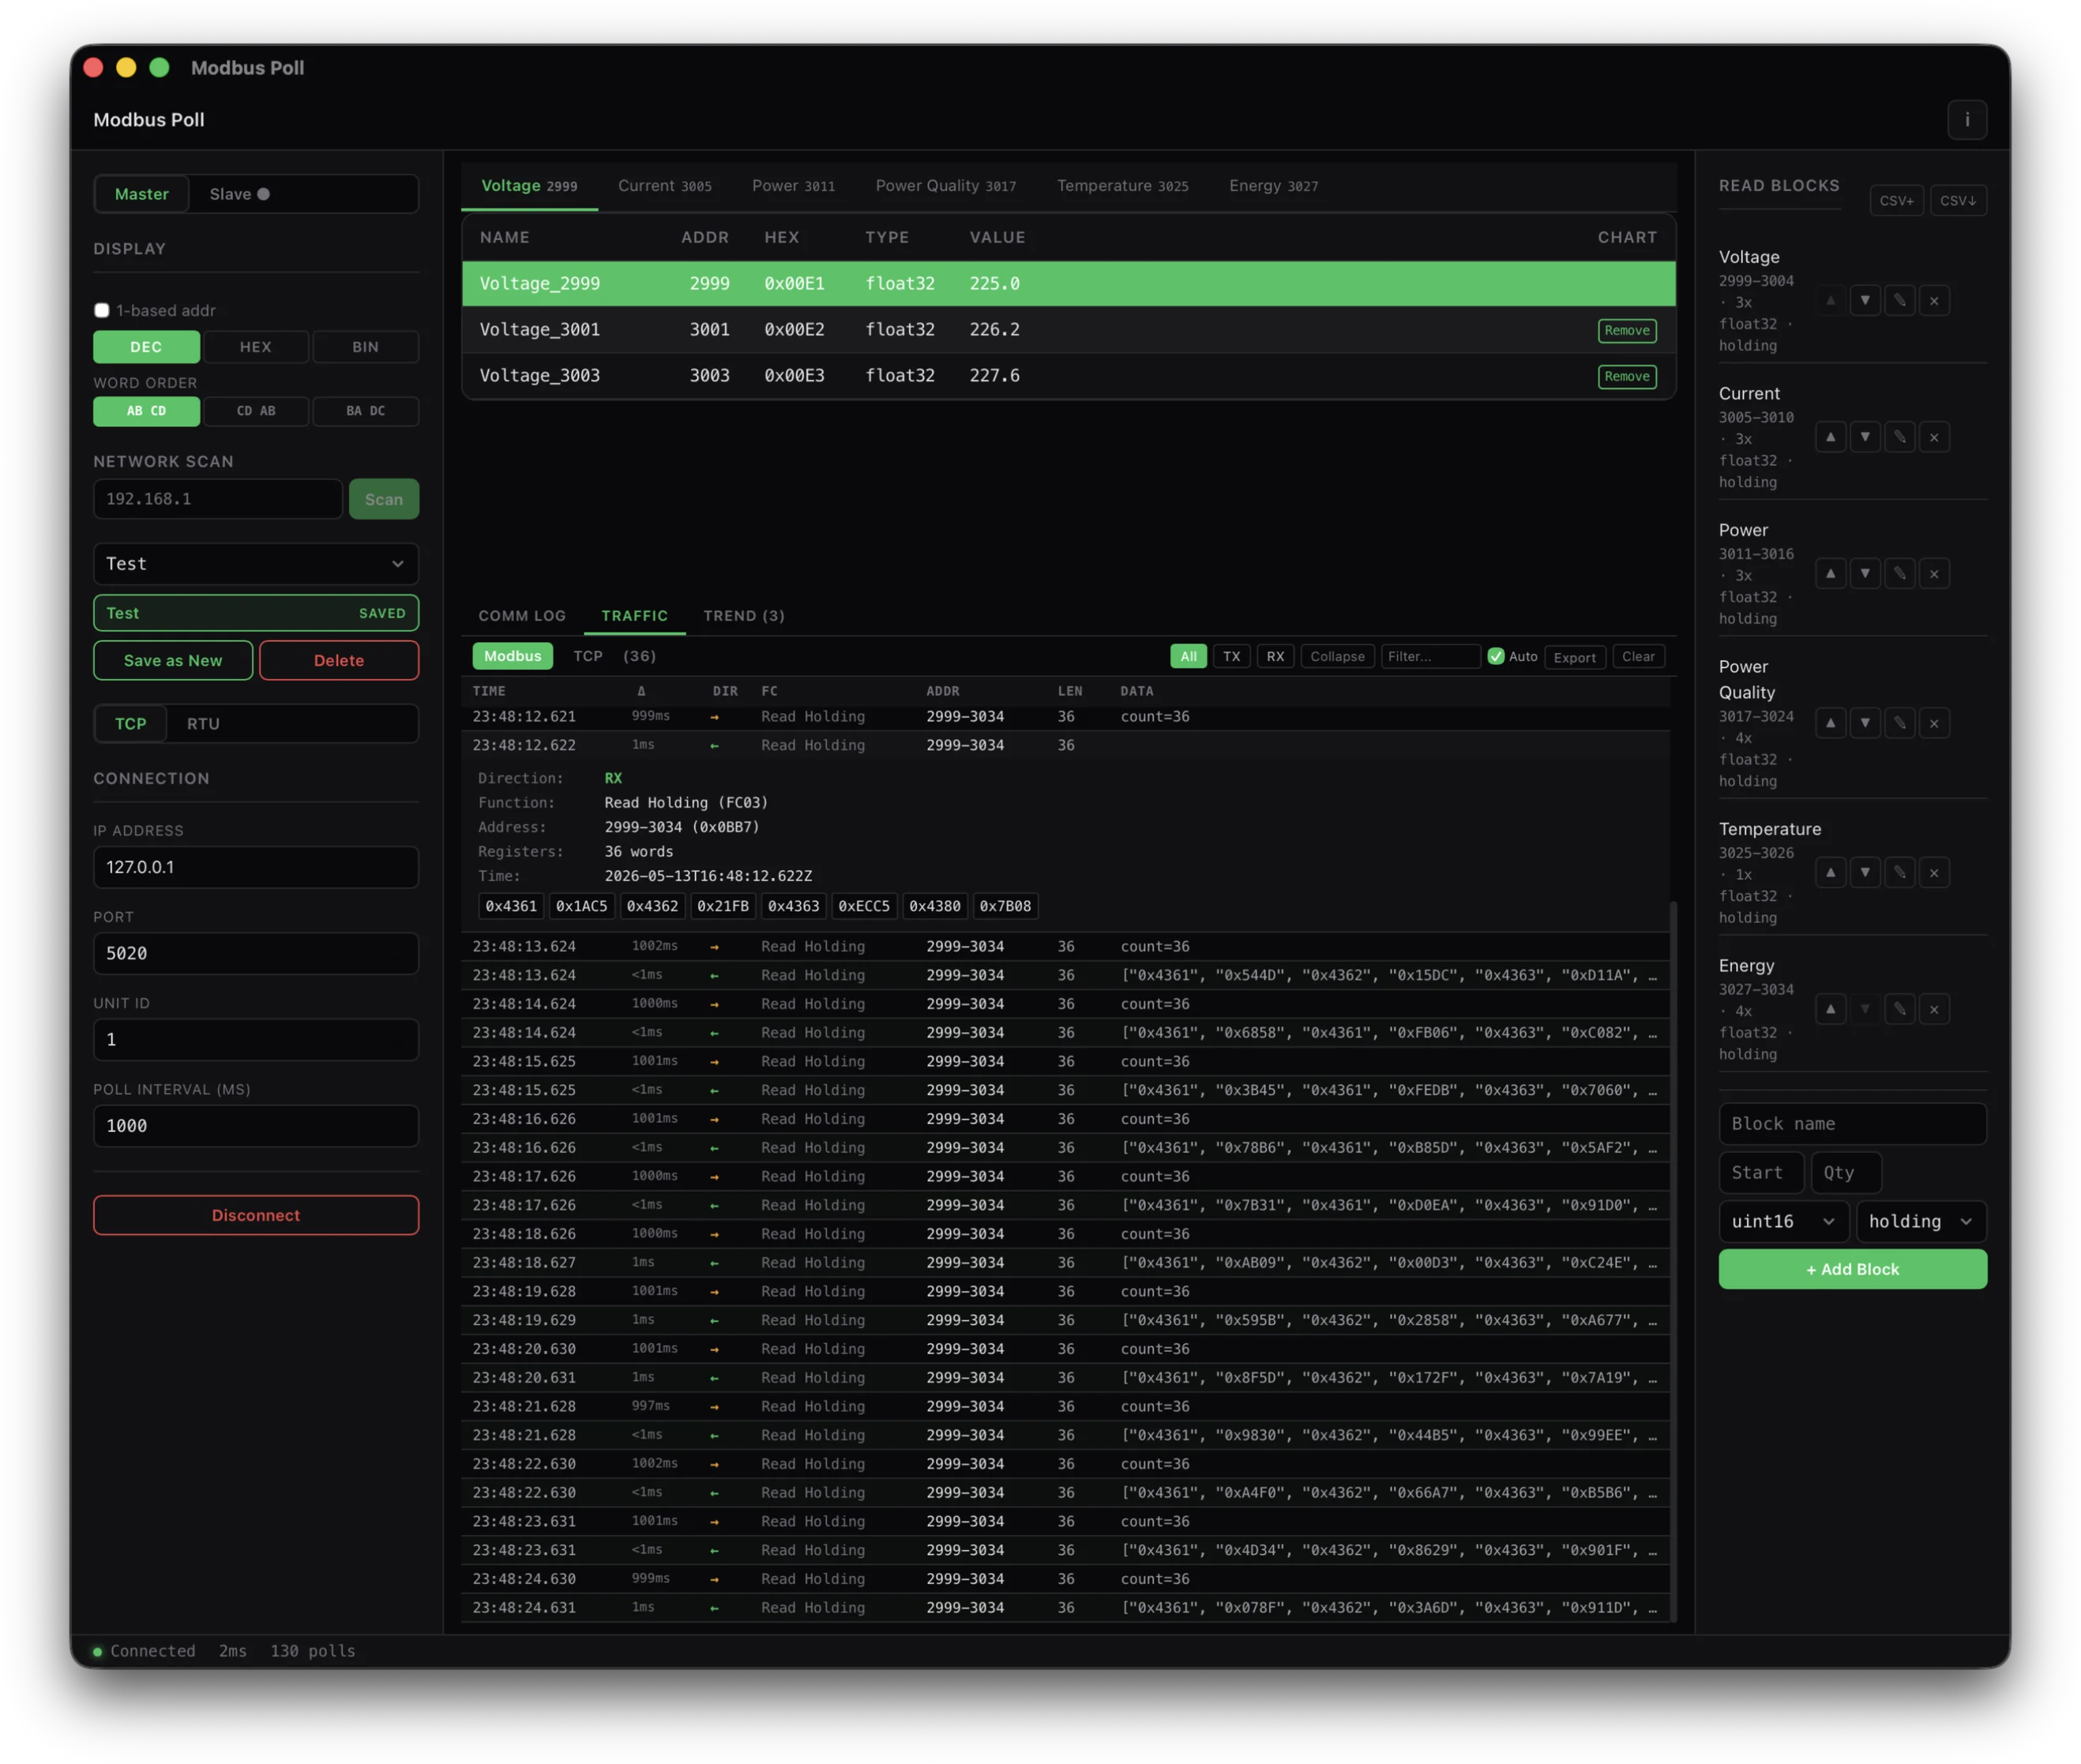Move the Energy block up

[1830, 1009]
